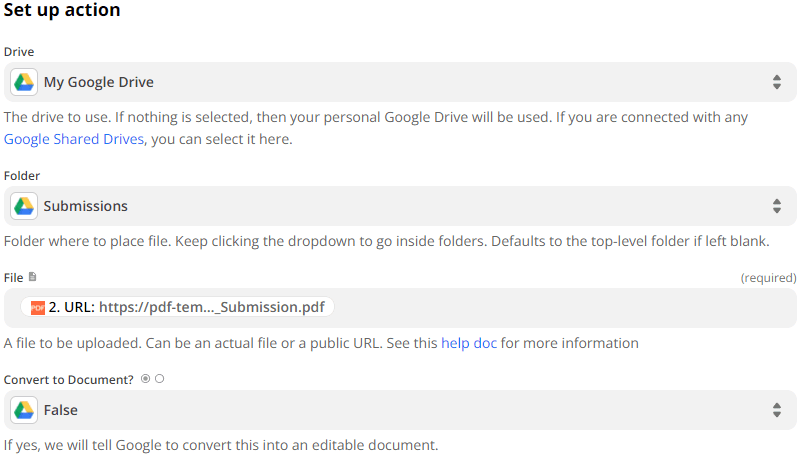Open the Google Shared Drives link
Viewport: 805px width, 456px height.
click(x=74, y=139)
